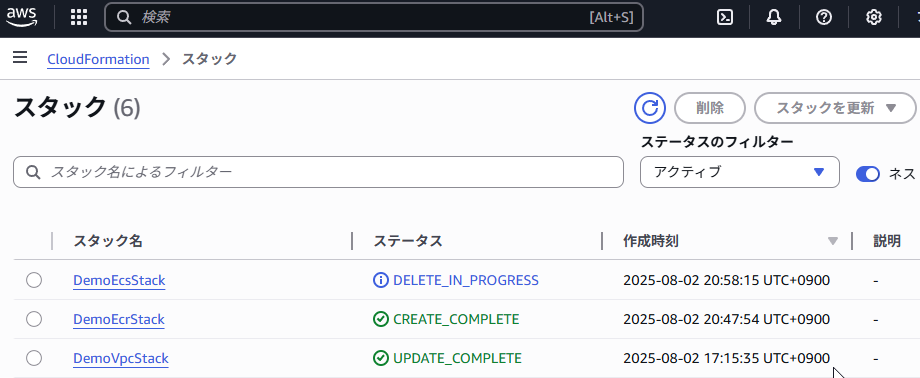920x378 pixels.
Task: Focus the top AWS search box
Action: click(374, 18)
